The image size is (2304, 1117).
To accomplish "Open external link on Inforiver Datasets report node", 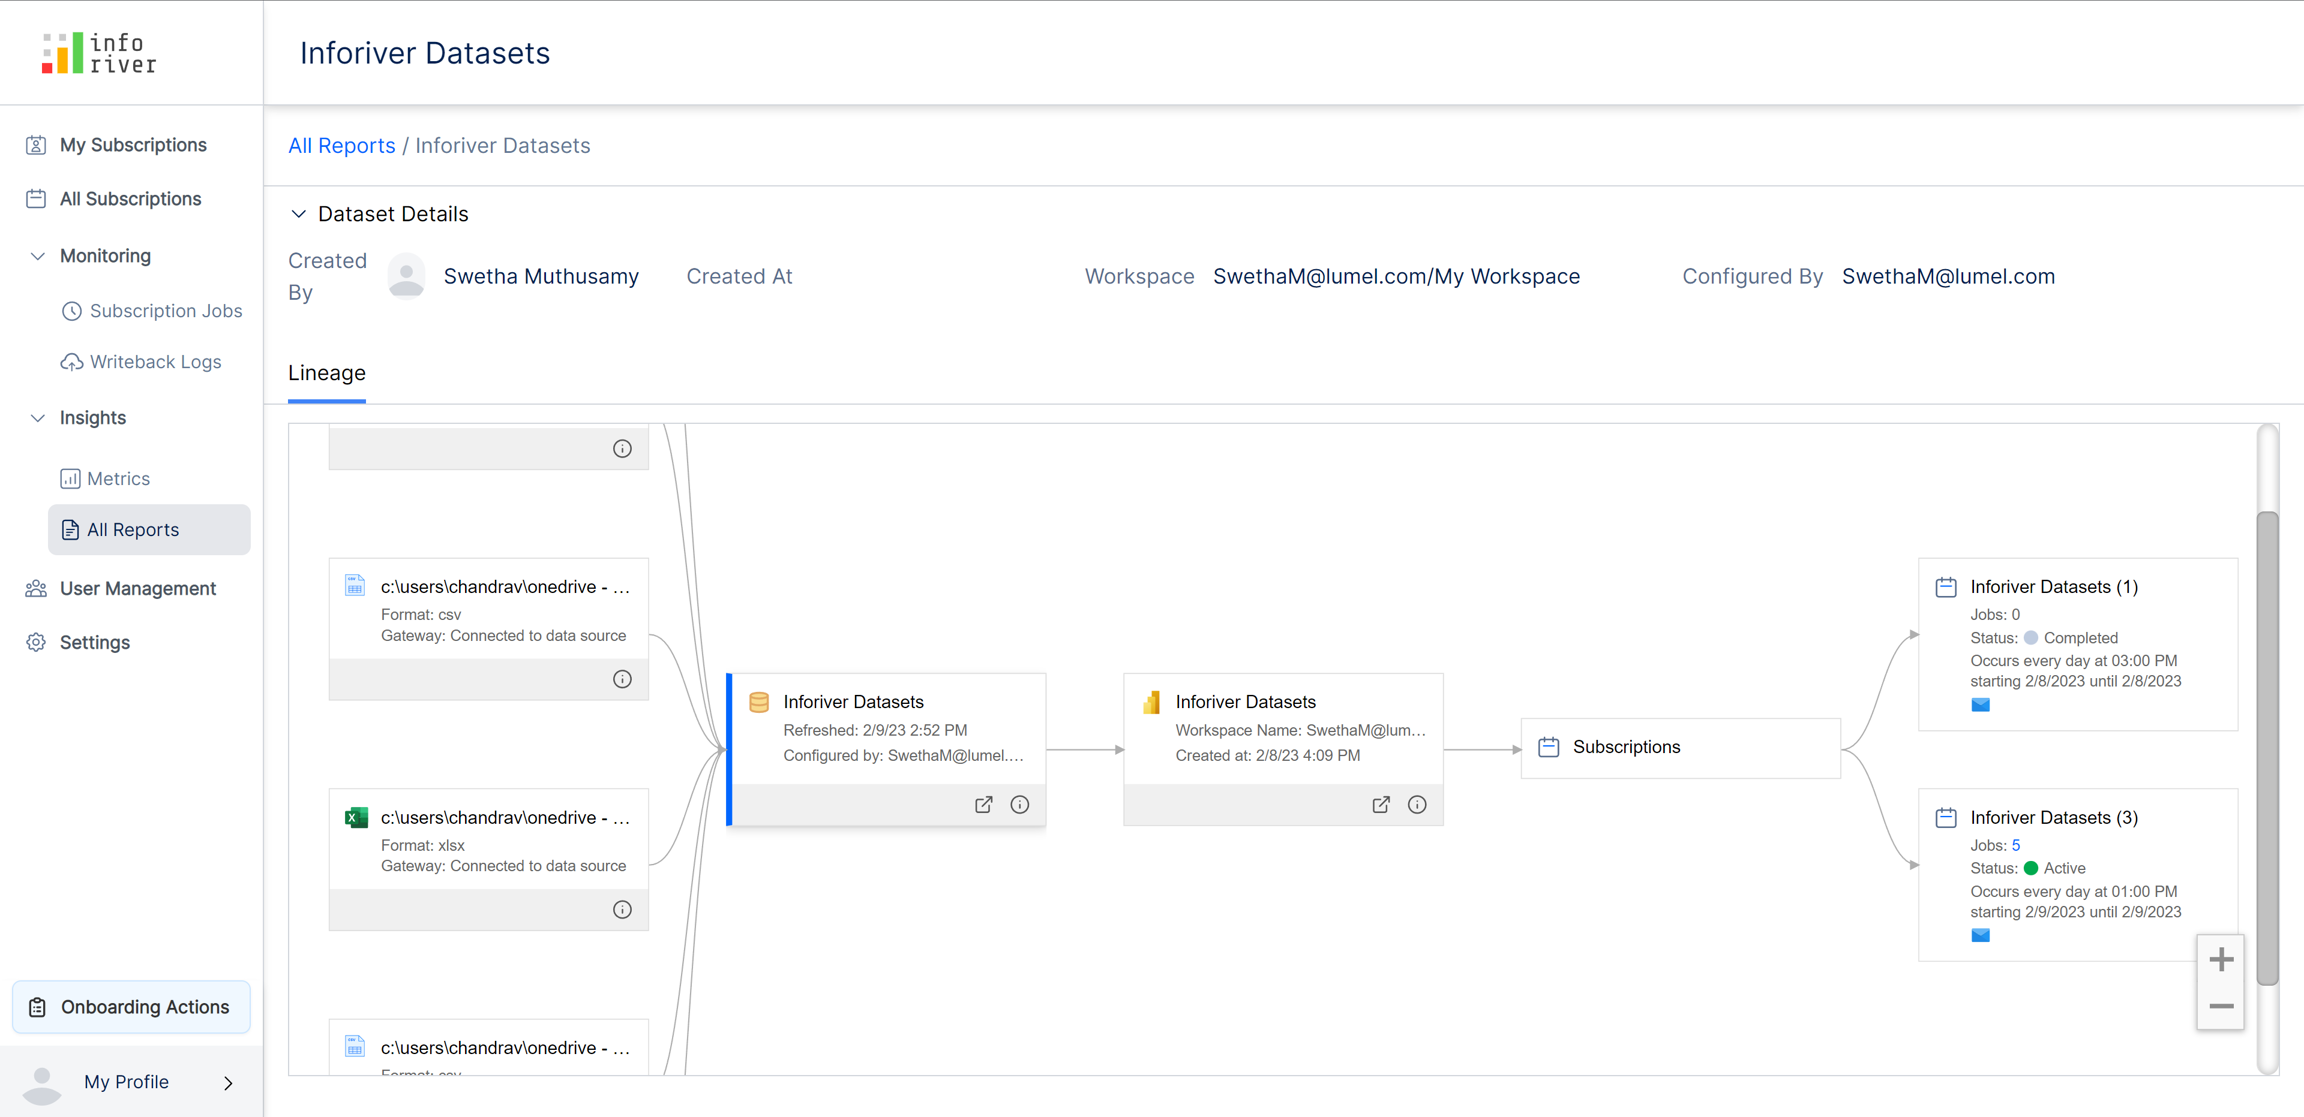I will [x=1380, y=805].
